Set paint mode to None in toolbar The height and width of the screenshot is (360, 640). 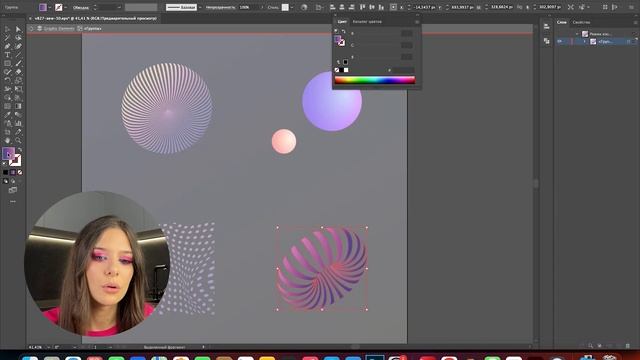20,172
